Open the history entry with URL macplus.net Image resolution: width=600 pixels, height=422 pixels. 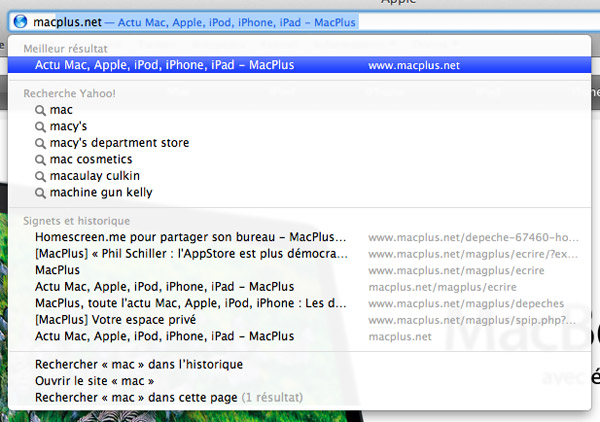pos(300,336)
